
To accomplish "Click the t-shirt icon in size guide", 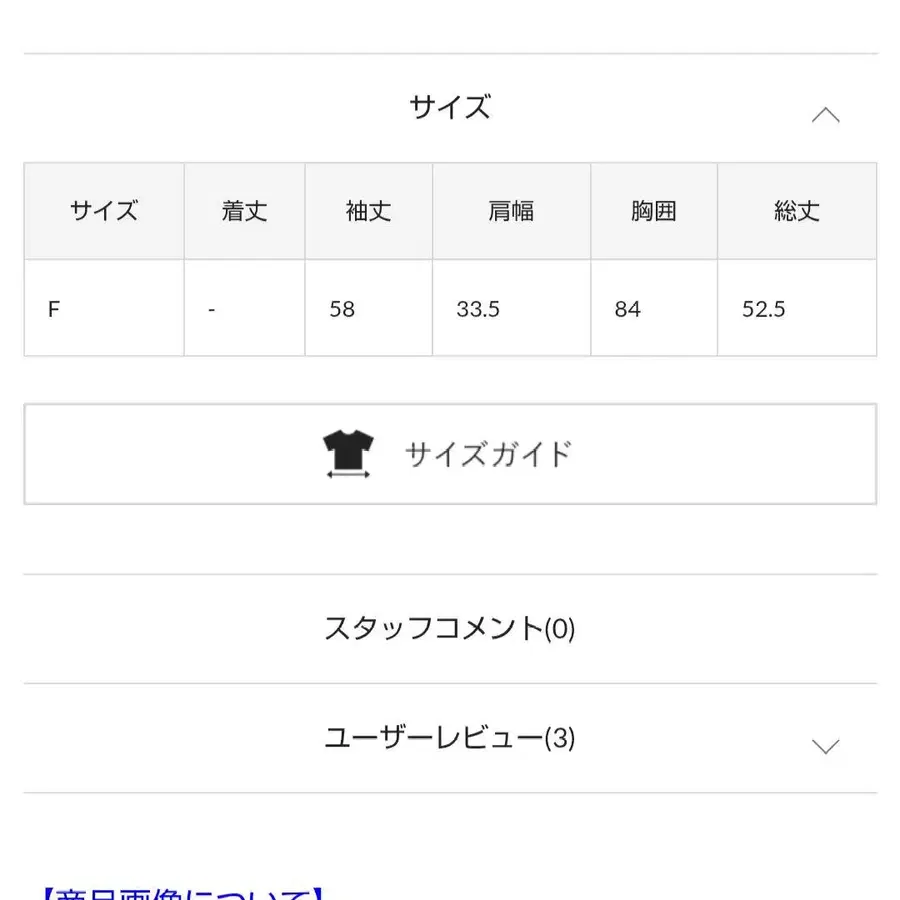I will point(347,453).
